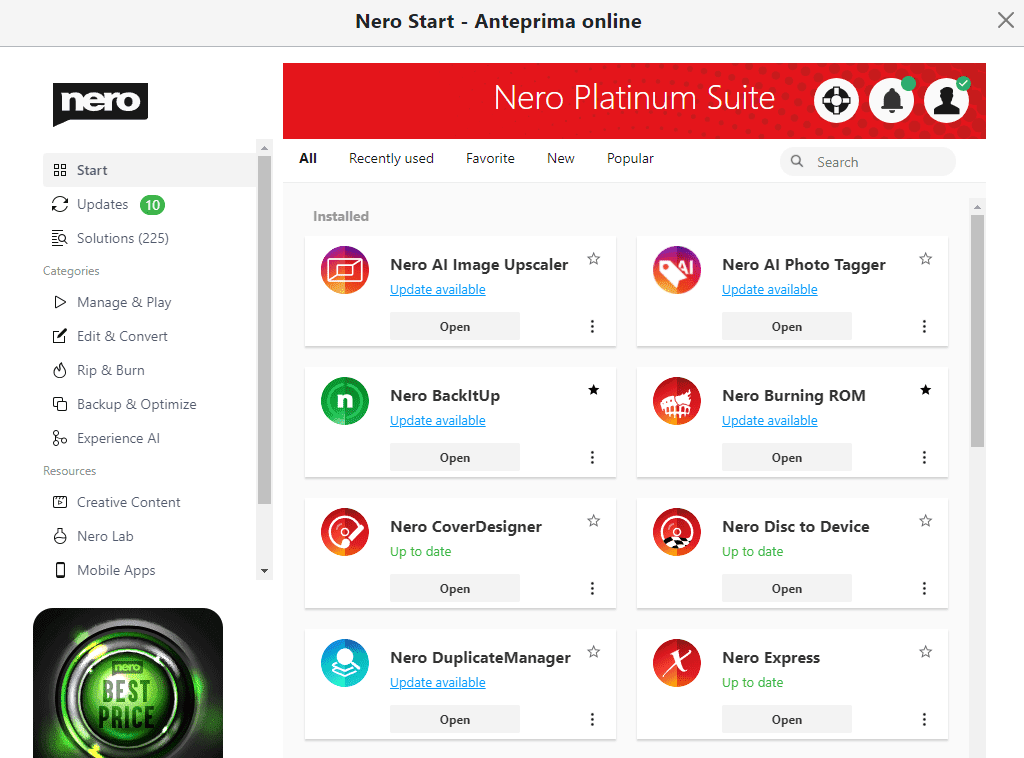Expand more options for Nero AI Image Upscaler

[x=592, y=326]
